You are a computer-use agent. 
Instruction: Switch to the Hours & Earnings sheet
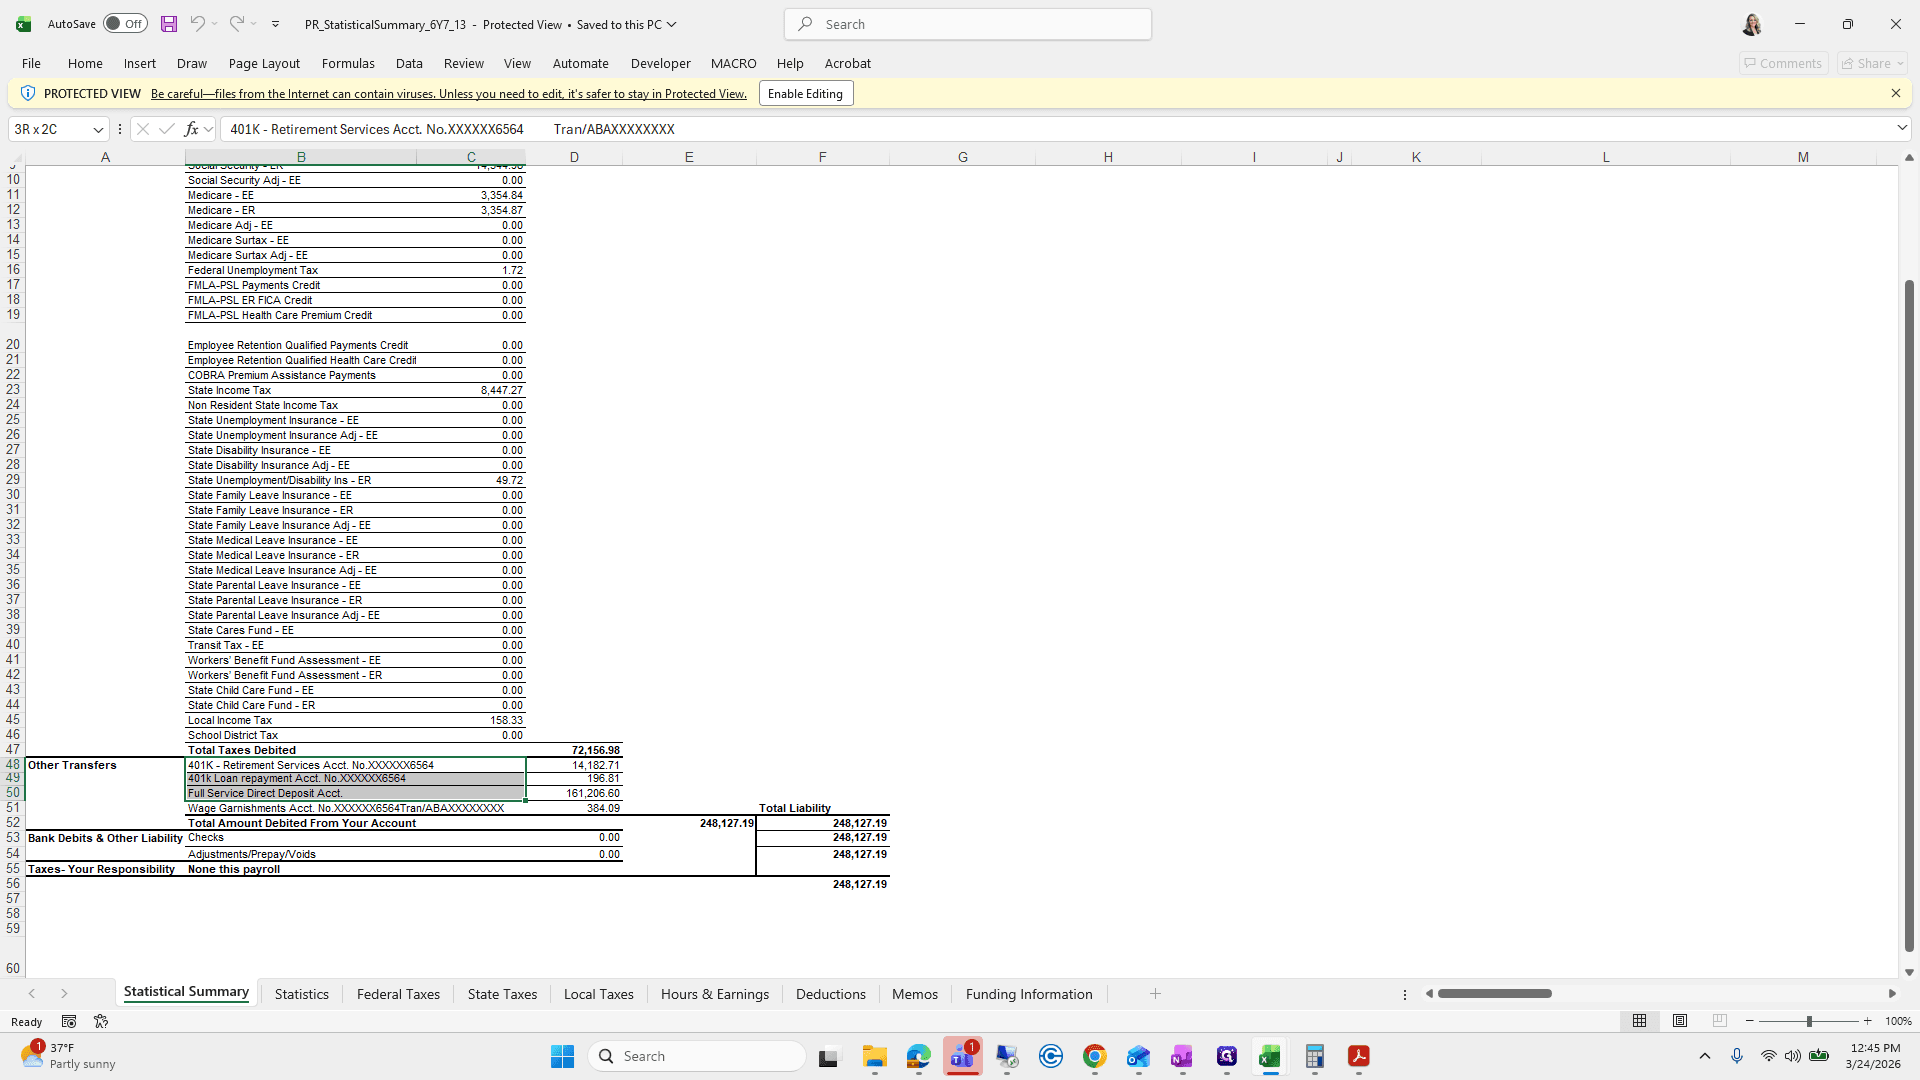coord(715,994)
